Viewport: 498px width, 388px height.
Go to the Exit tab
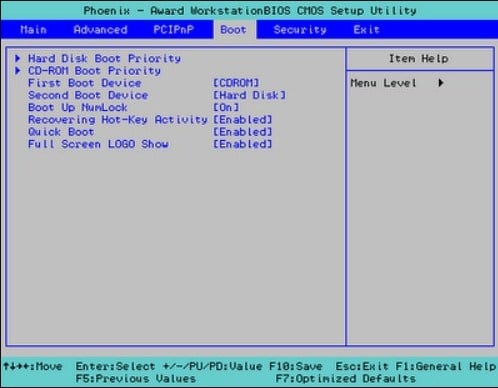pos(366,30)
